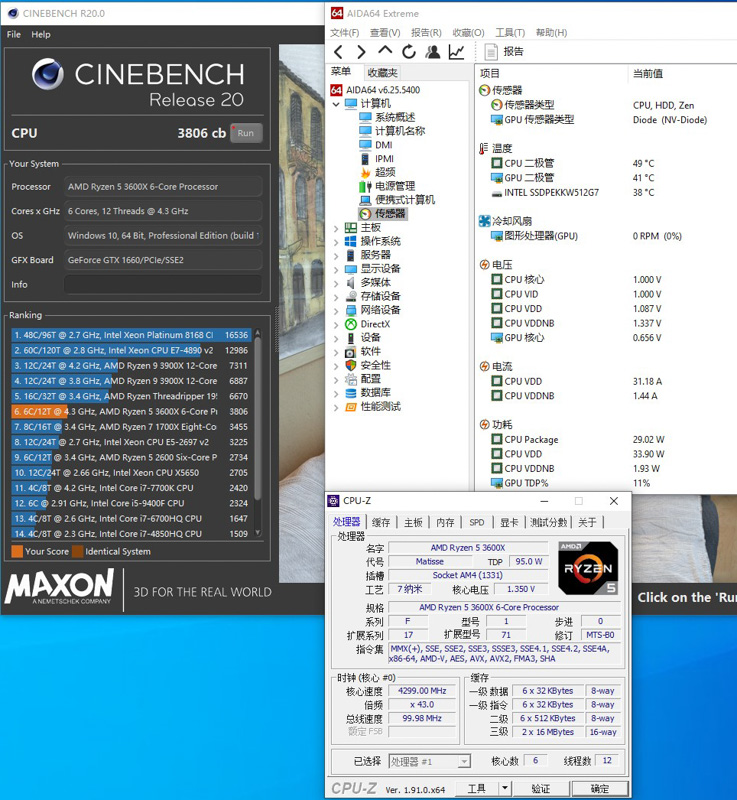Open 内存 tab in CPU-Z
Viewport: 737px width, 800px height.
coord(445,522)
